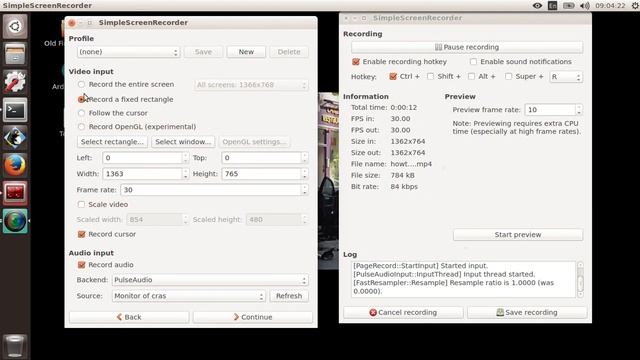Click the Select window... button
The height and width of the screenshot is (360, 640).
click(183, 142)
